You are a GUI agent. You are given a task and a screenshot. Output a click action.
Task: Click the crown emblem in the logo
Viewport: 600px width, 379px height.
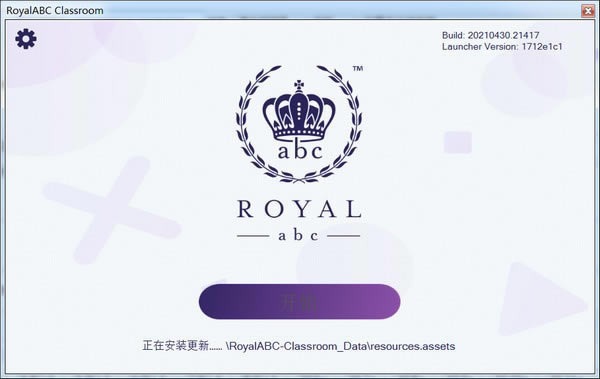point(299,111)
